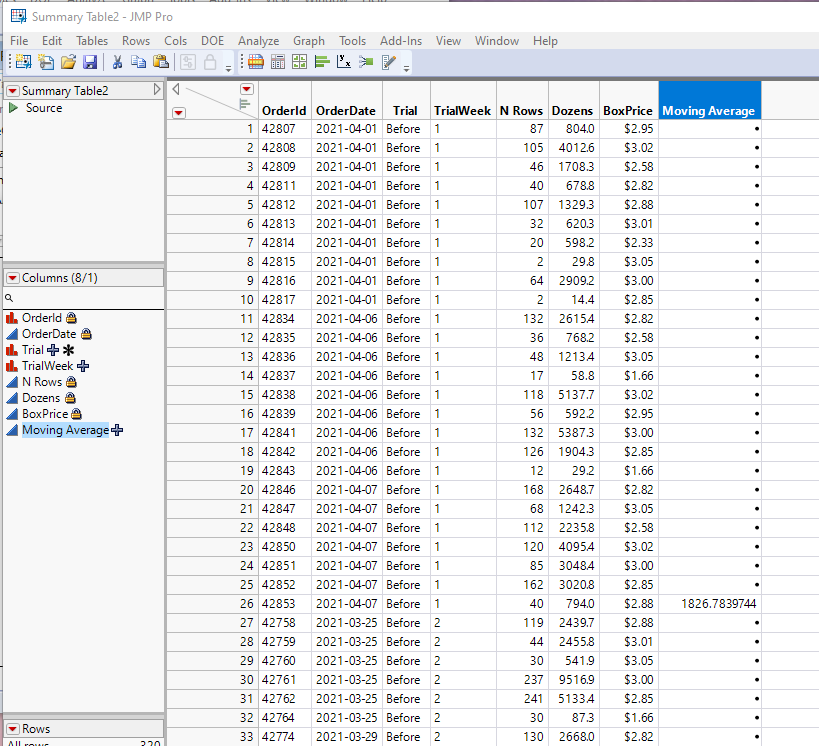Run the Source script green triangle
Viewport: 819px width, 746px height.
click(x=13, y=108)
